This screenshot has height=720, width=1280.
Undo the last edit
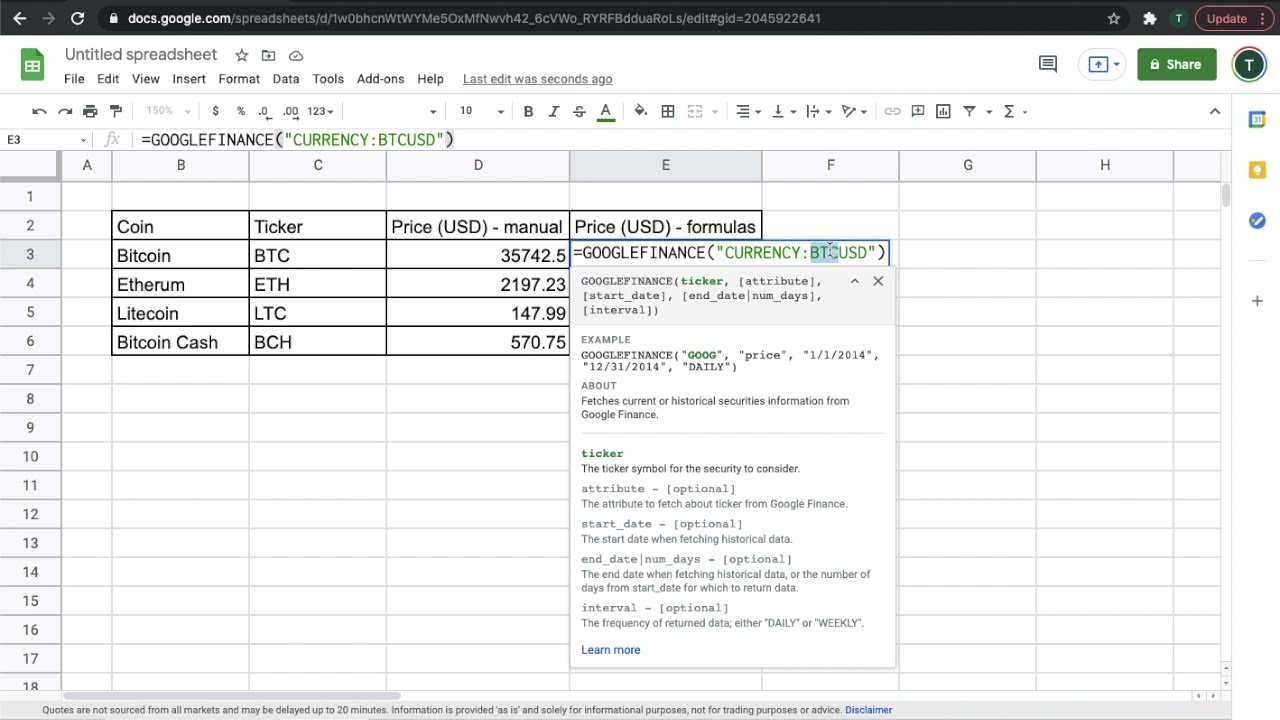pos(39,111)
